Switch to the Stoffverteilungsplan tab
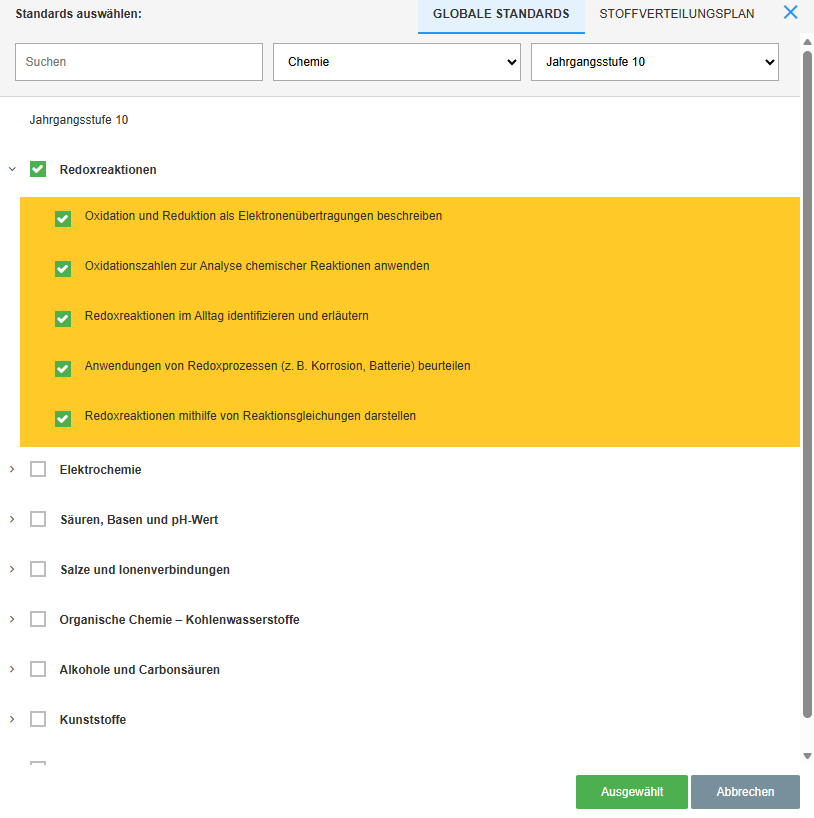The height and width of the screenshot is (818, 814). (677, 14)
